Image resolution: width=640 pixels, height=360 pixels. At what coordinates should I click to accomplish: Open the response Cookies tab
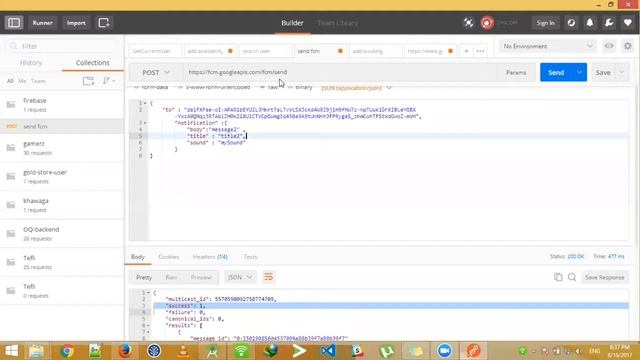[x=169, y=257]
